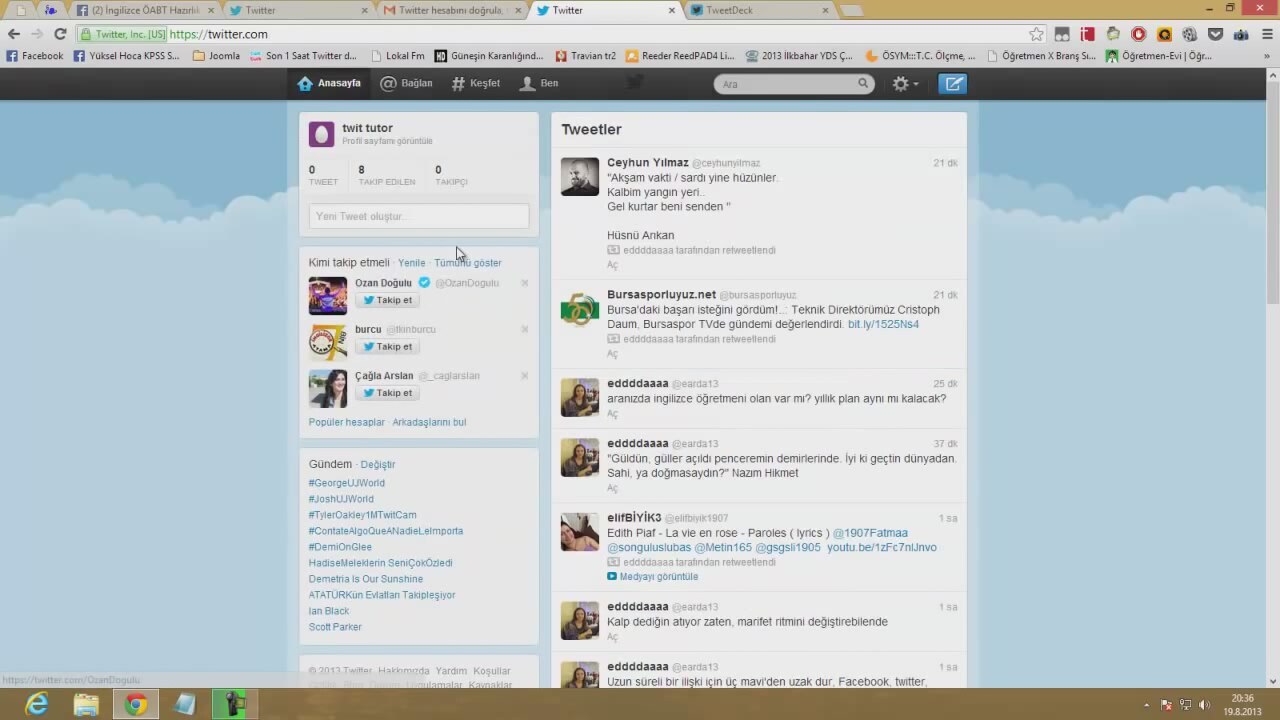Click Ceyhun Yılmaz's avatar
The height and width of the screenshot is (720, 1280).
(x=580, y=177)
